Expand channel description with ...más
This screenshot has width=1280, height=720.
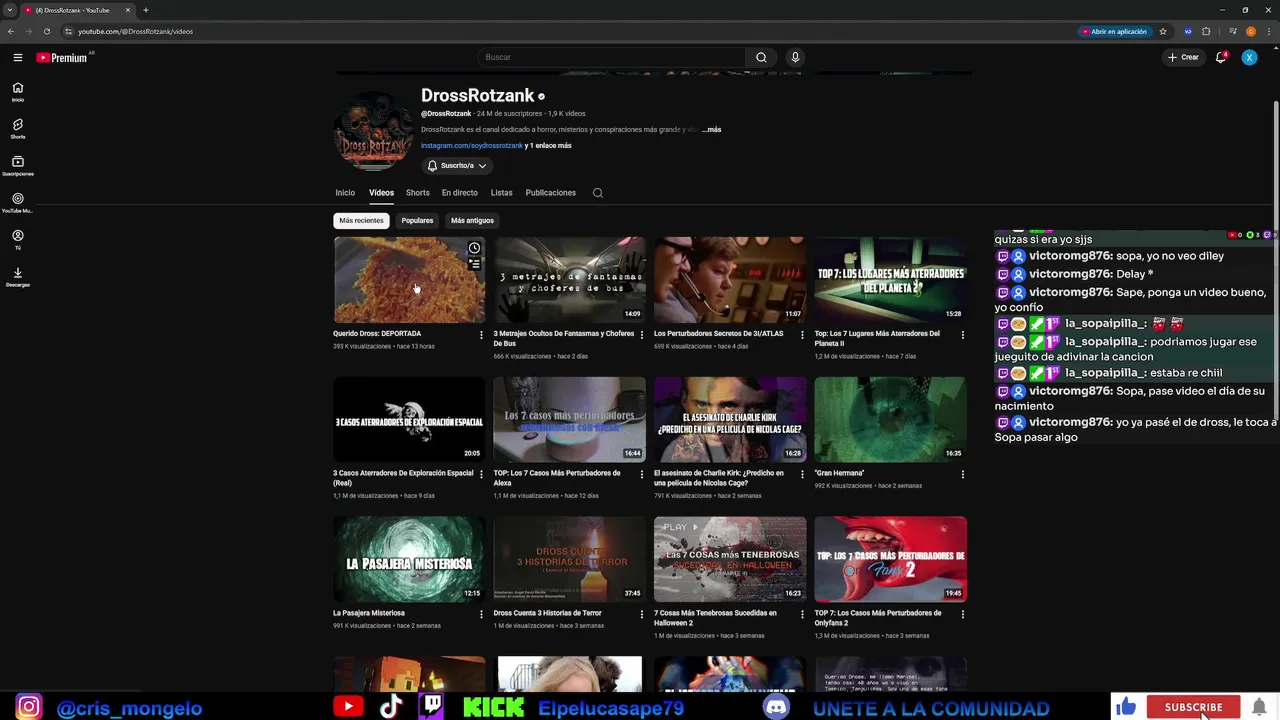pos(711,130)
